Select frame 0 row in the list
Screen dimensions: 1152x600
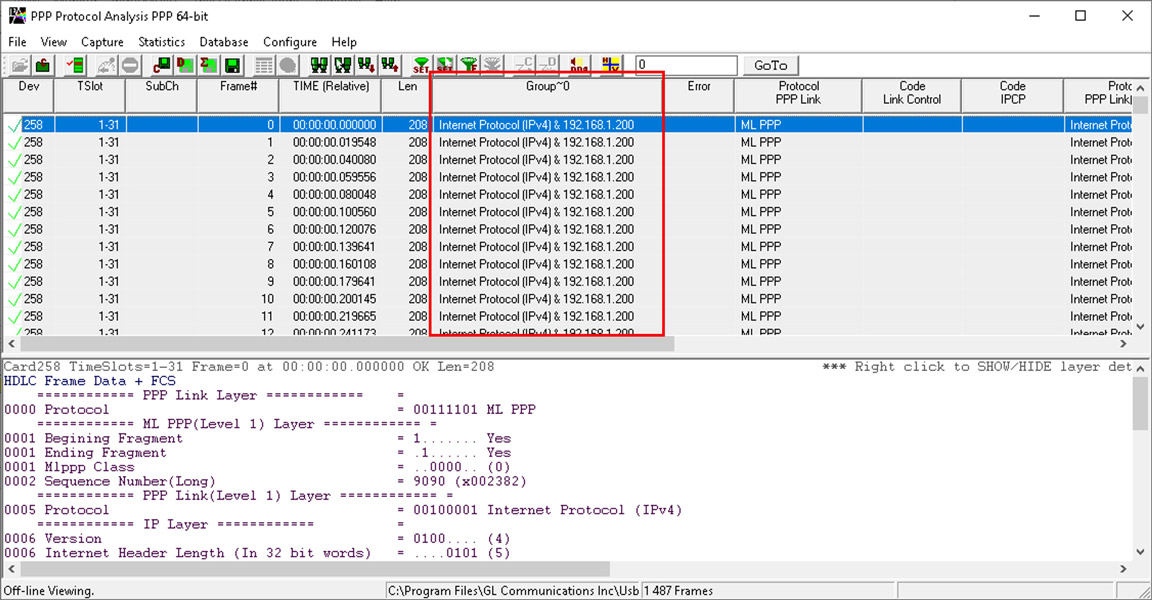click(x=567, y=125)
